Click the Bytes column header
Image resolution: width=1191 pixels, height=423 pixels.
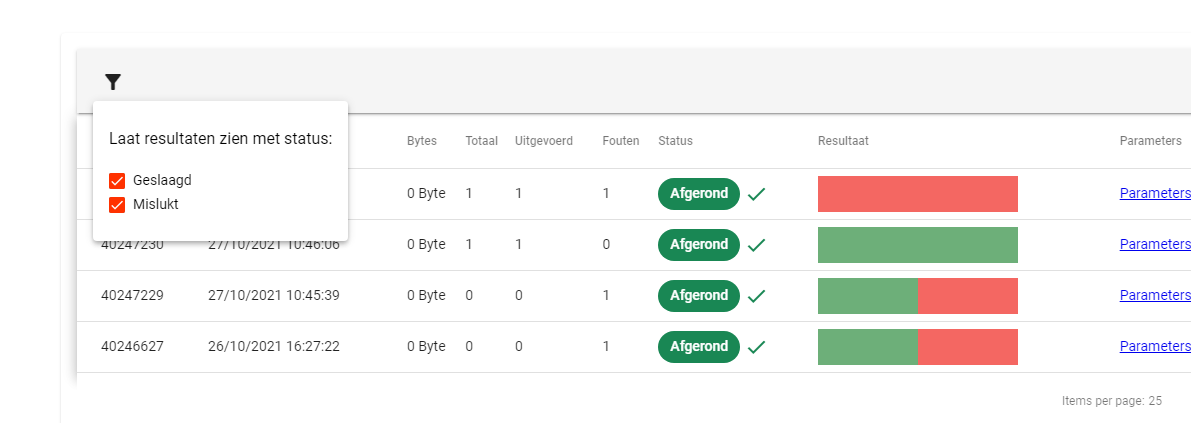click(x=421, y=141)
